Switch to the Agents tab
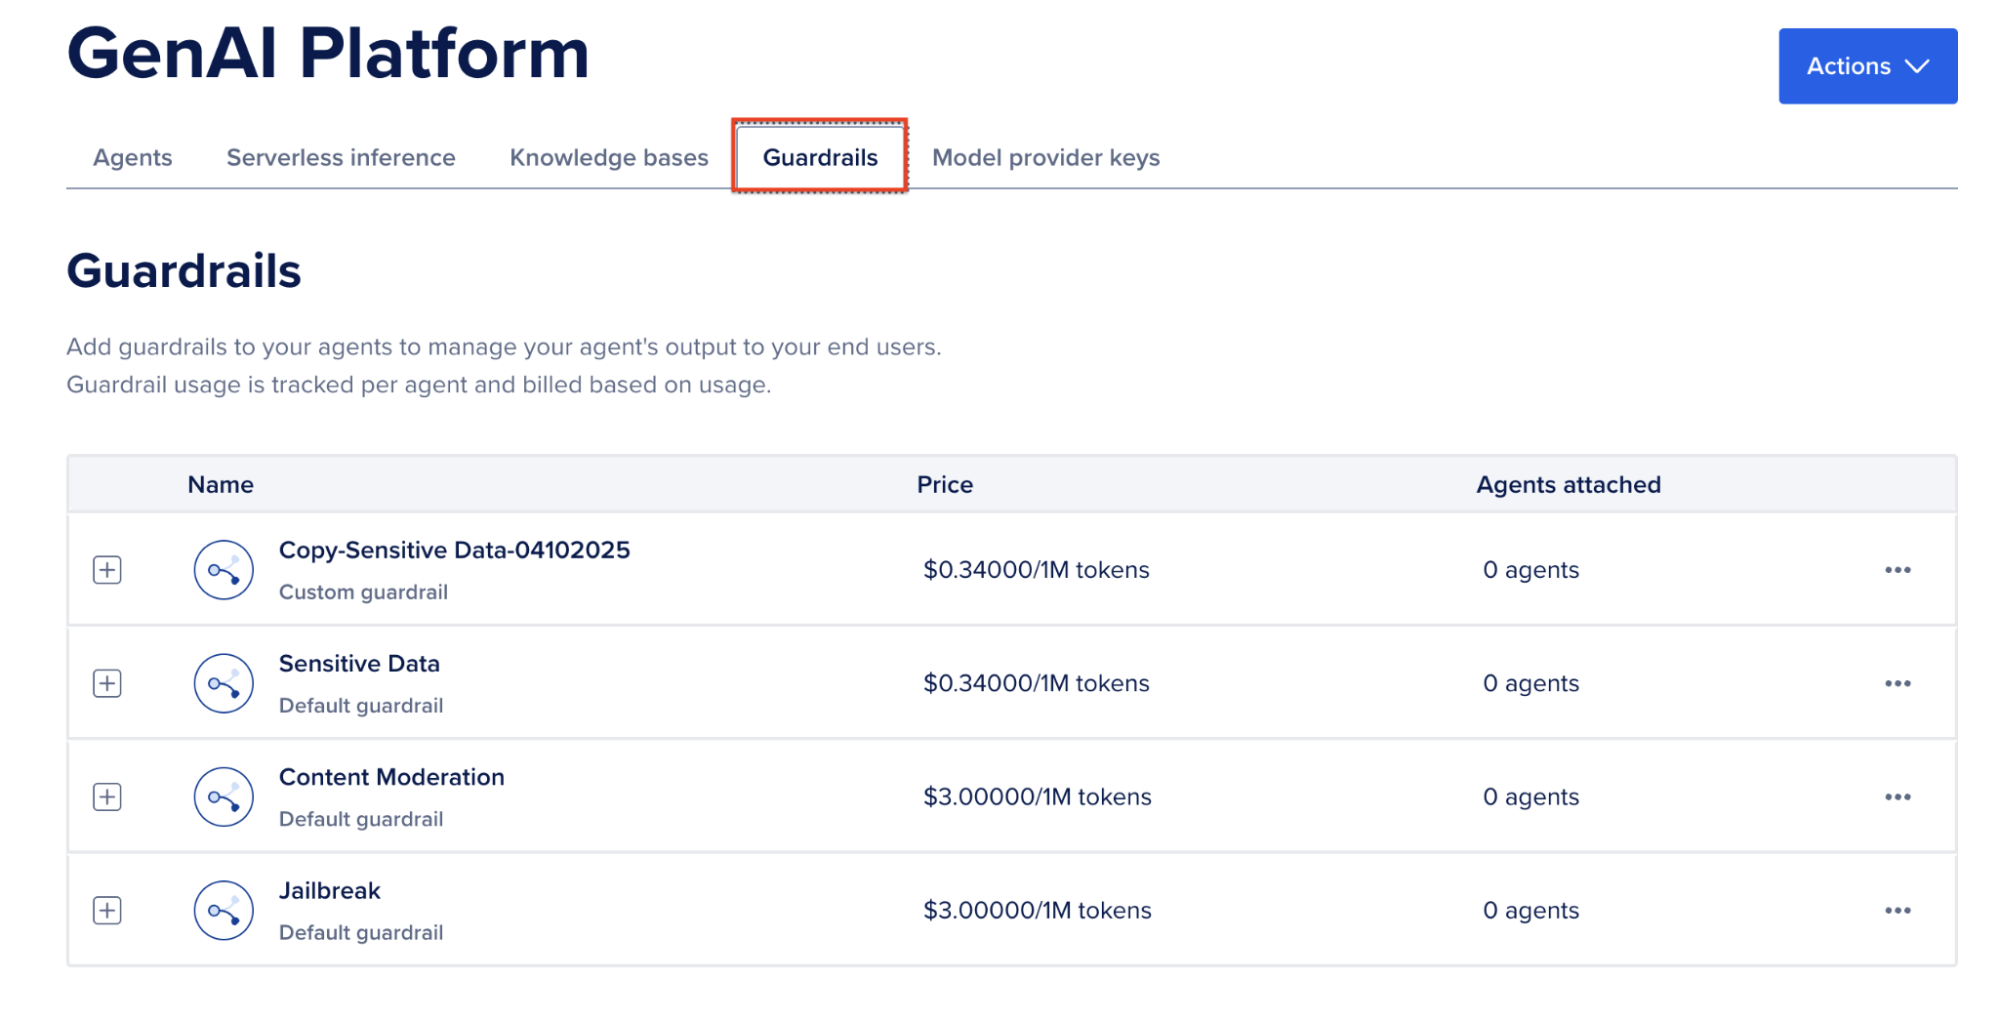Screen dimensions: 1999x1015 tap(132, 157)
